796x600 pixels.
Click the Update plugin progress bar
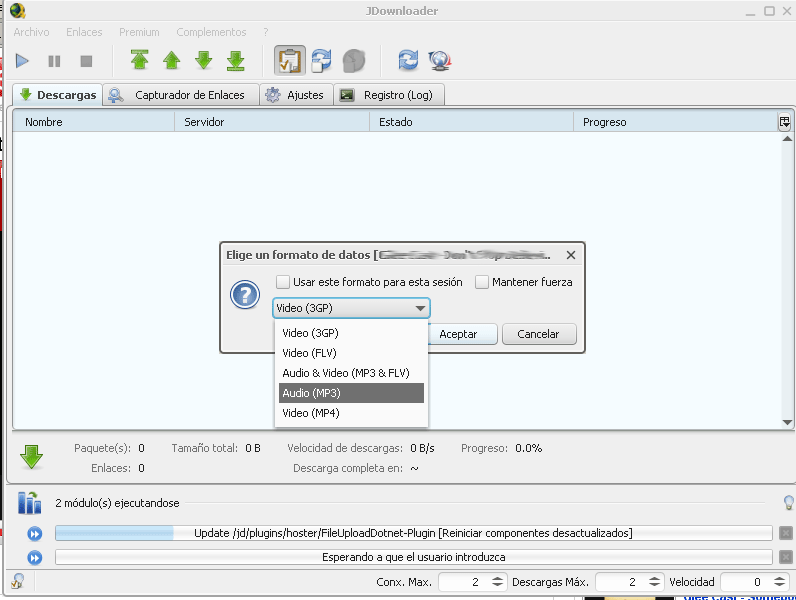[414, 533]
